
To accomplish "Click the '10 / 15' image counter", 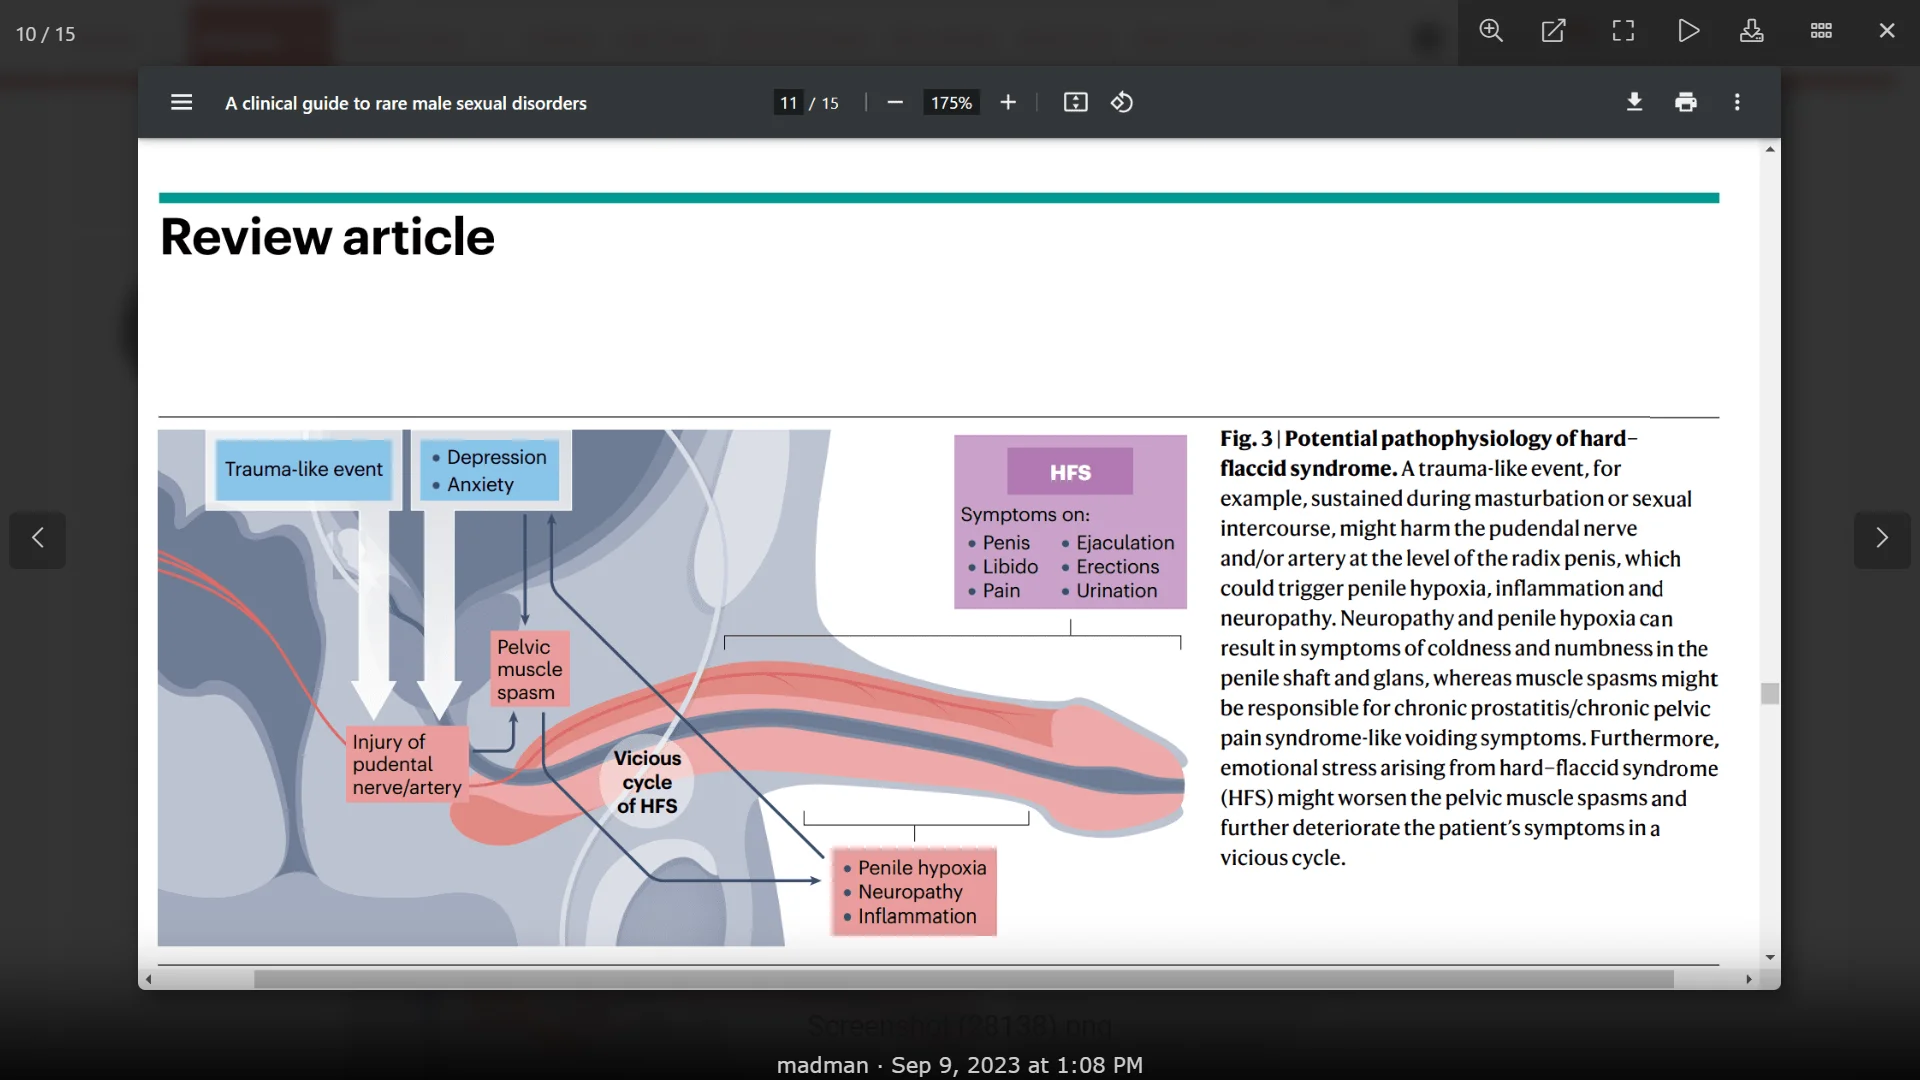I will pyautogui.click(x=45, y=34).
